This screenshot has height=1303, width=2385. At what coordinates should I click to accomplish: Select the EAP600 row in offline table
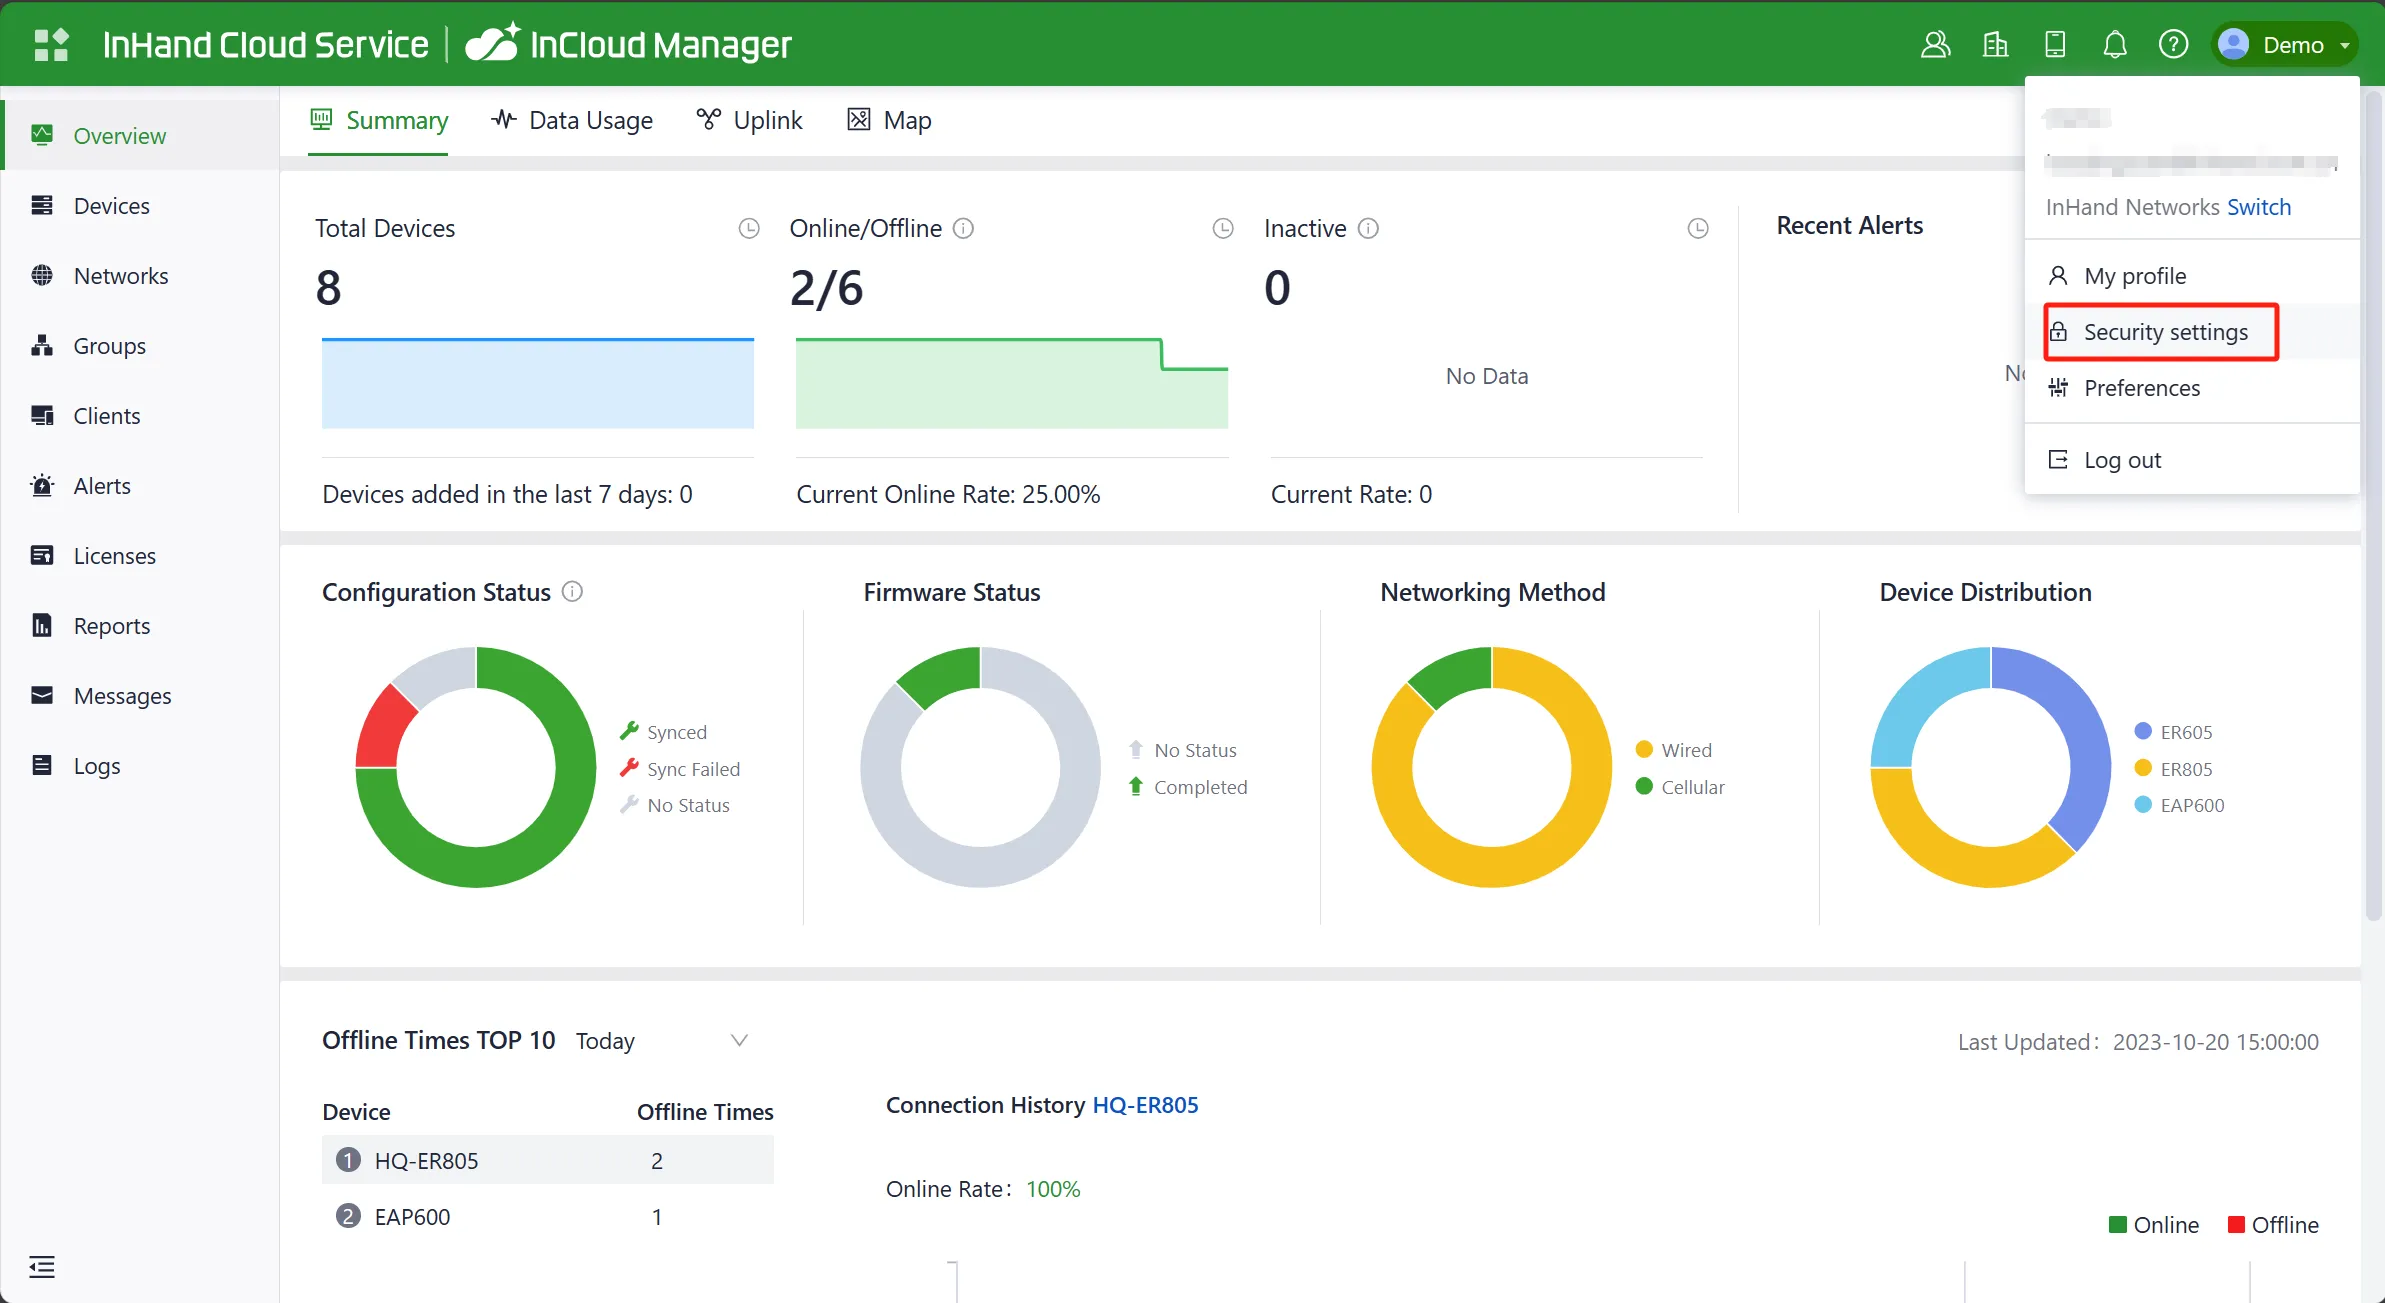[547, 1216]
